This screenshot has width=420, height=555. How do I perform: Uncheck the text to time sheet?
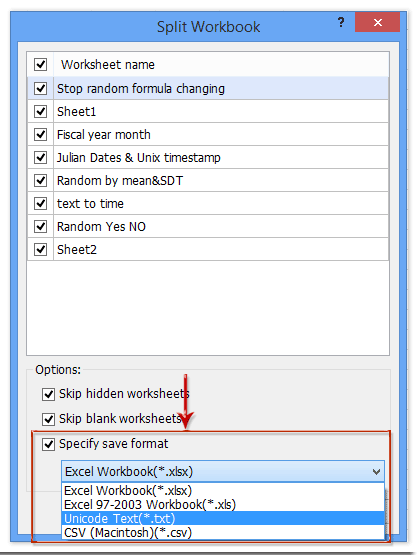tap(41, 203)
